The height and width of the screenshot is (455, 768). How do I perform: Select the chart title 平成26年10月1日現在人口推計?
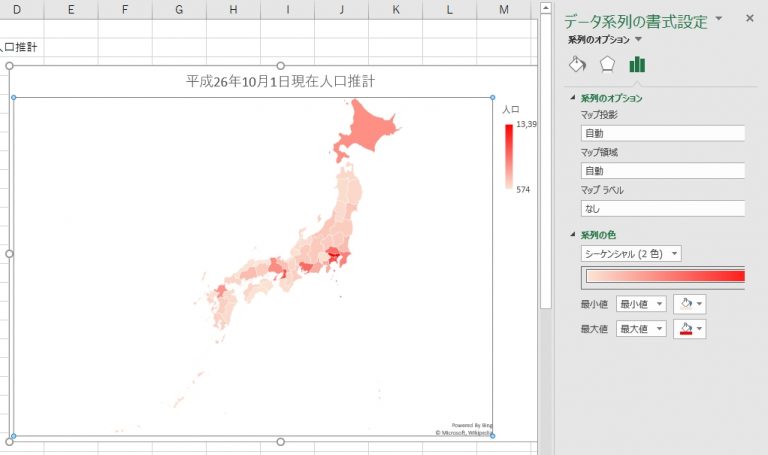click(x=281, y=81)
